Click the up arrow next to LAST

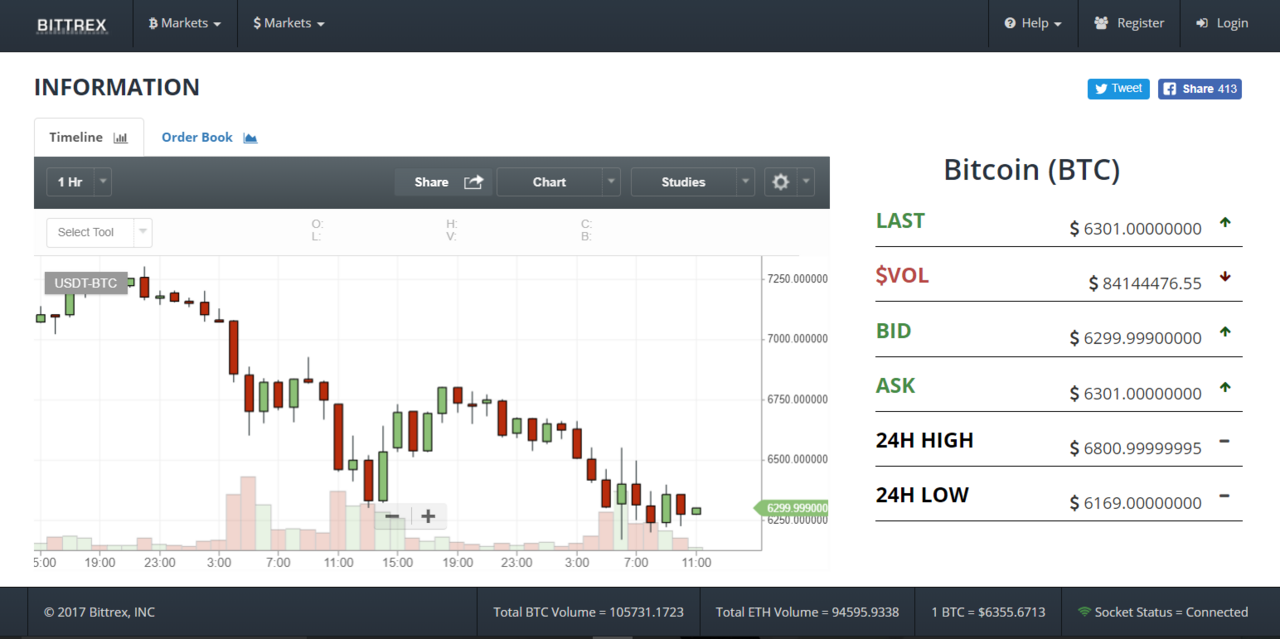[1225, 222]
